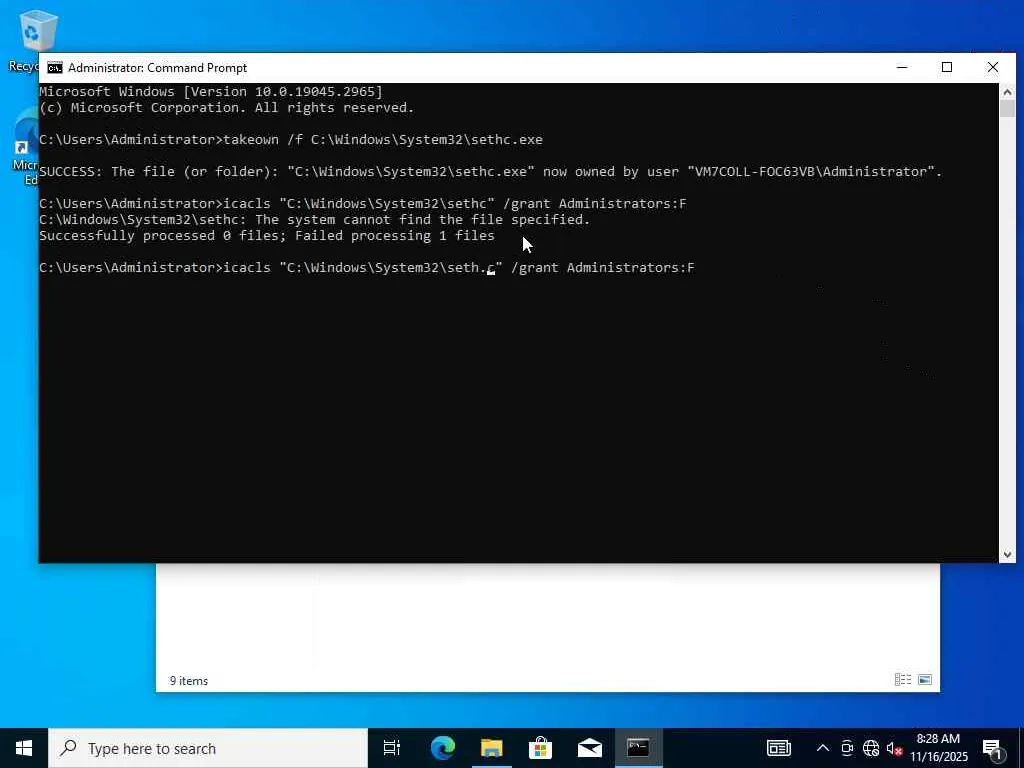Open the Action Center notifications icon
The image size is (1024, 768).
[x=992, y=749]
